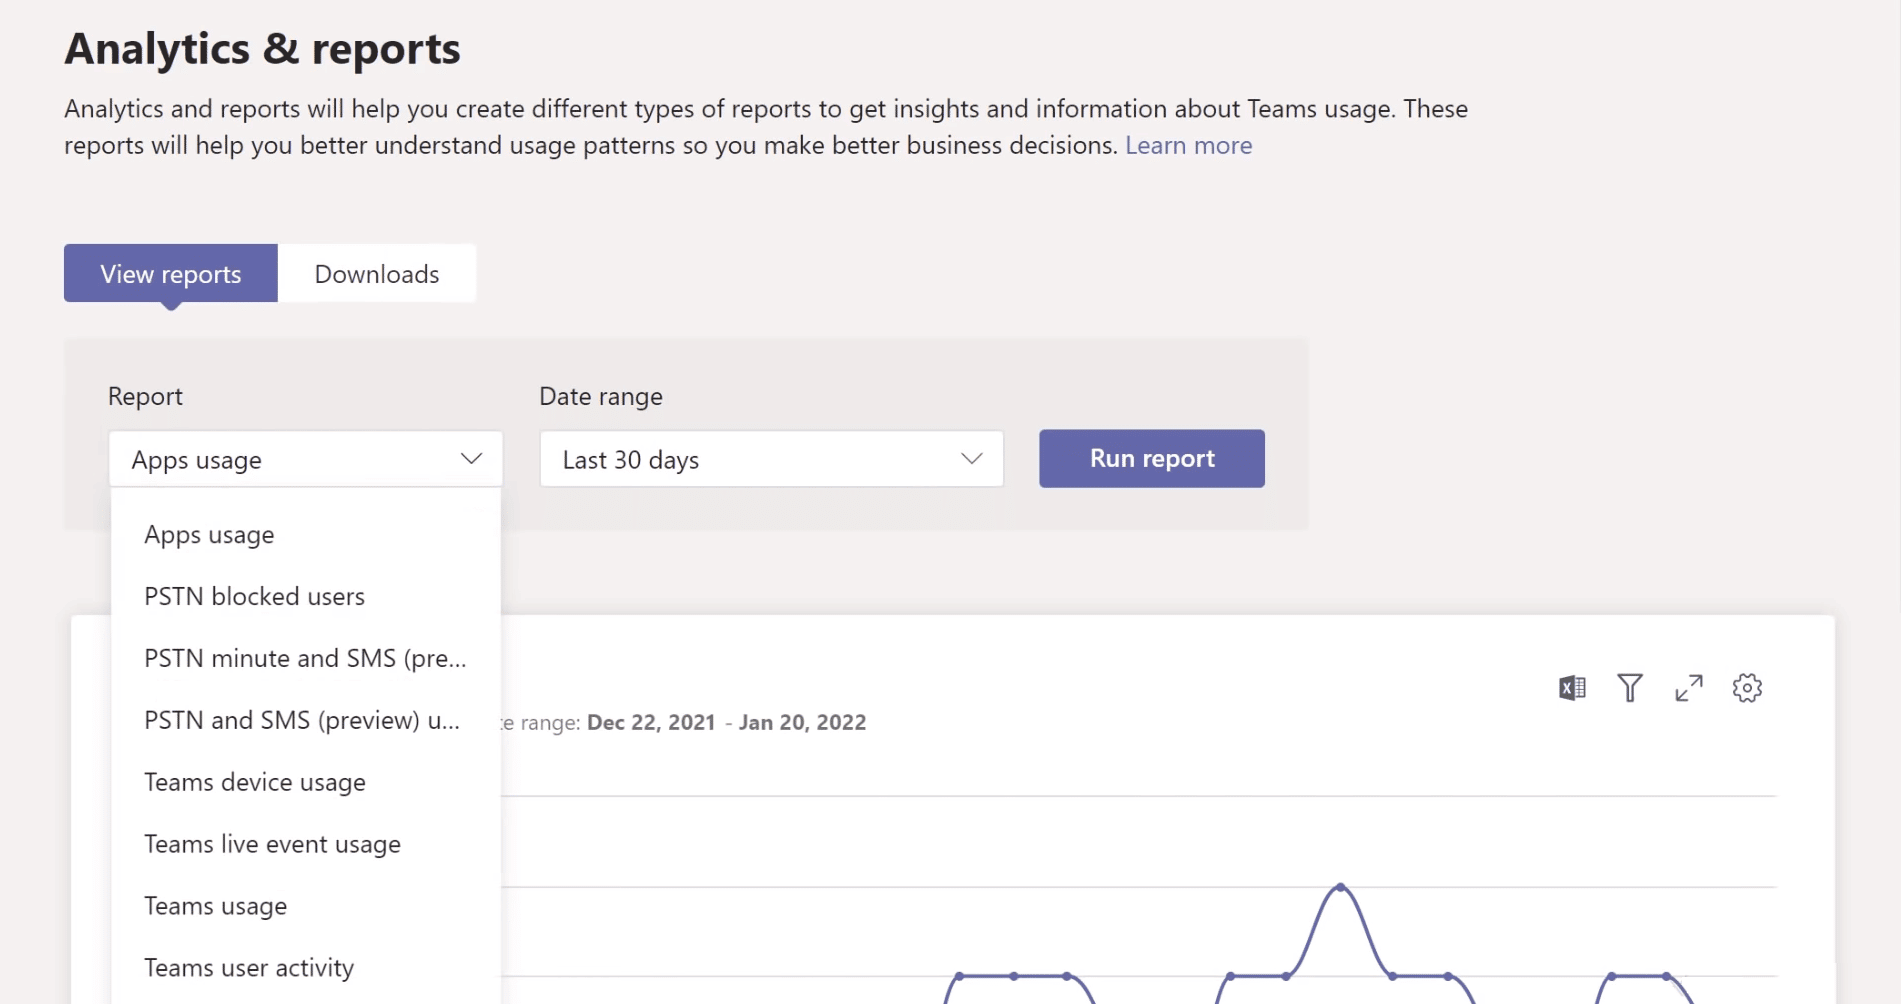Expand the report chart to full screen
This screenshot has height=1004, width=1904.
pos(1688,687)
